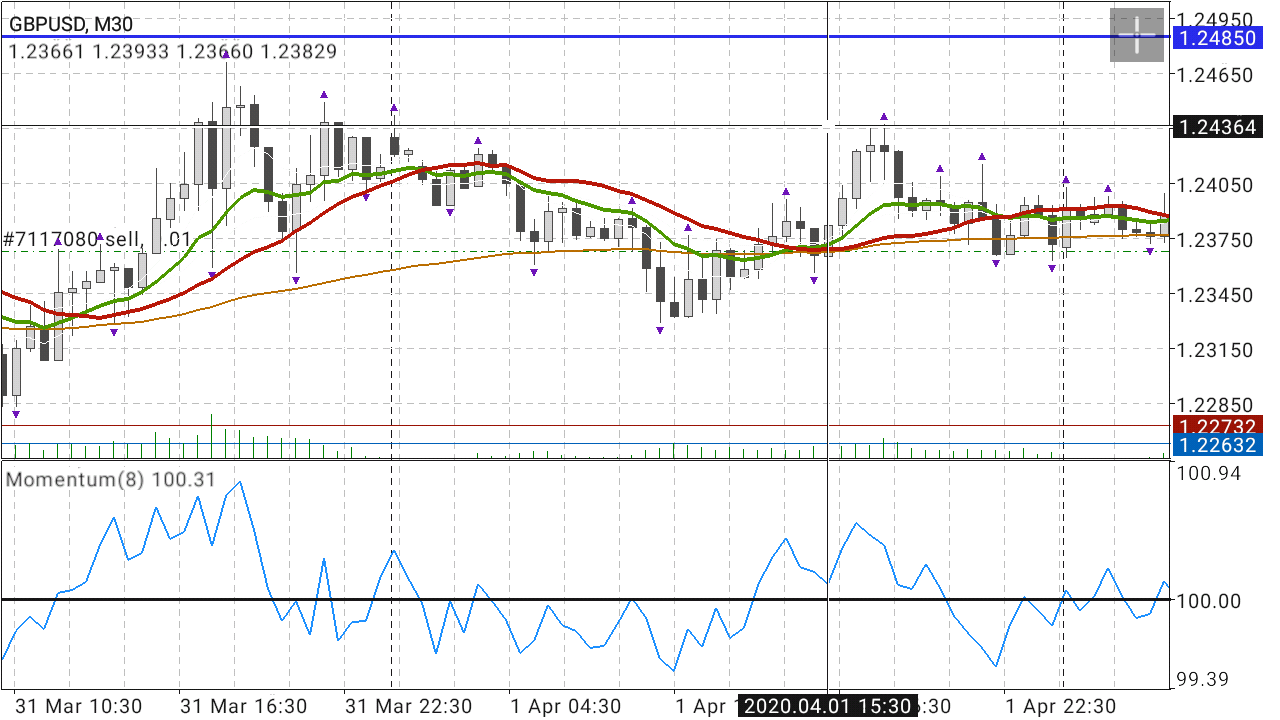The width and height of the screenshot is (1280, 720).
Task: Select the #7117080 sell order label
Action: click(x=97, y=239)
